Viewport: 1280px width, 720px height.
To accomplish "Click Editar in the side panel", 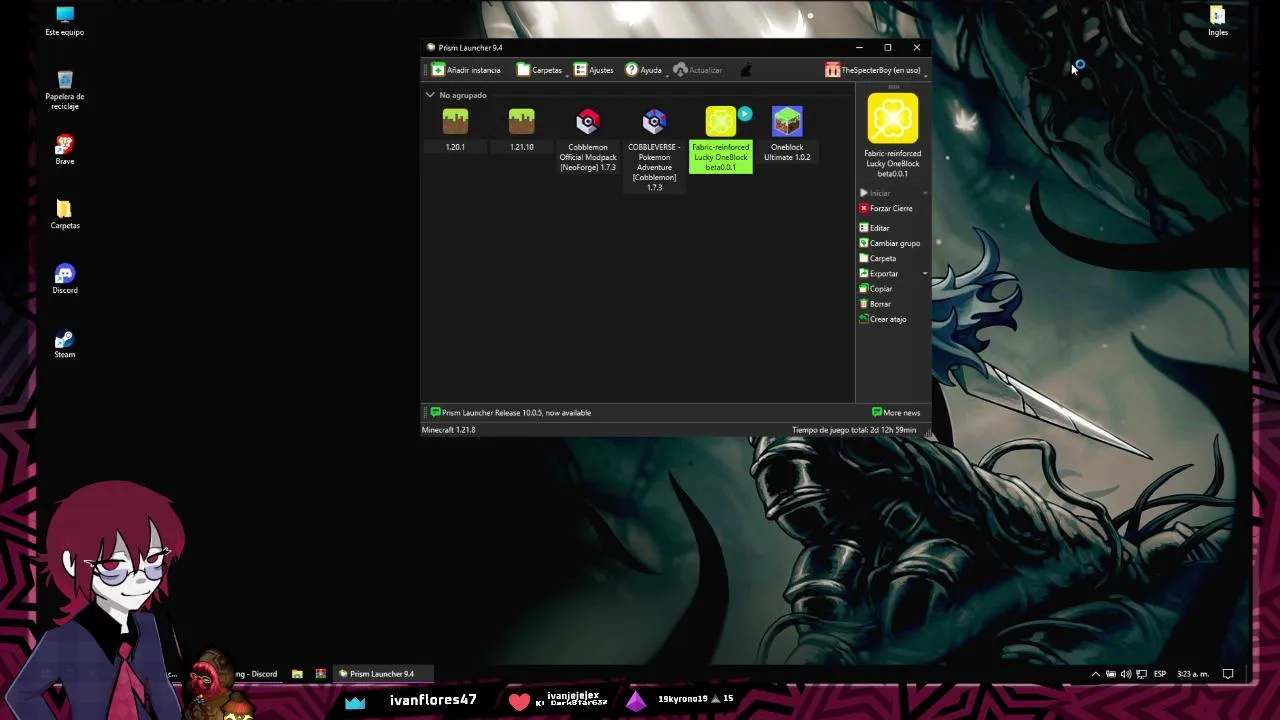I will point(874,228).
